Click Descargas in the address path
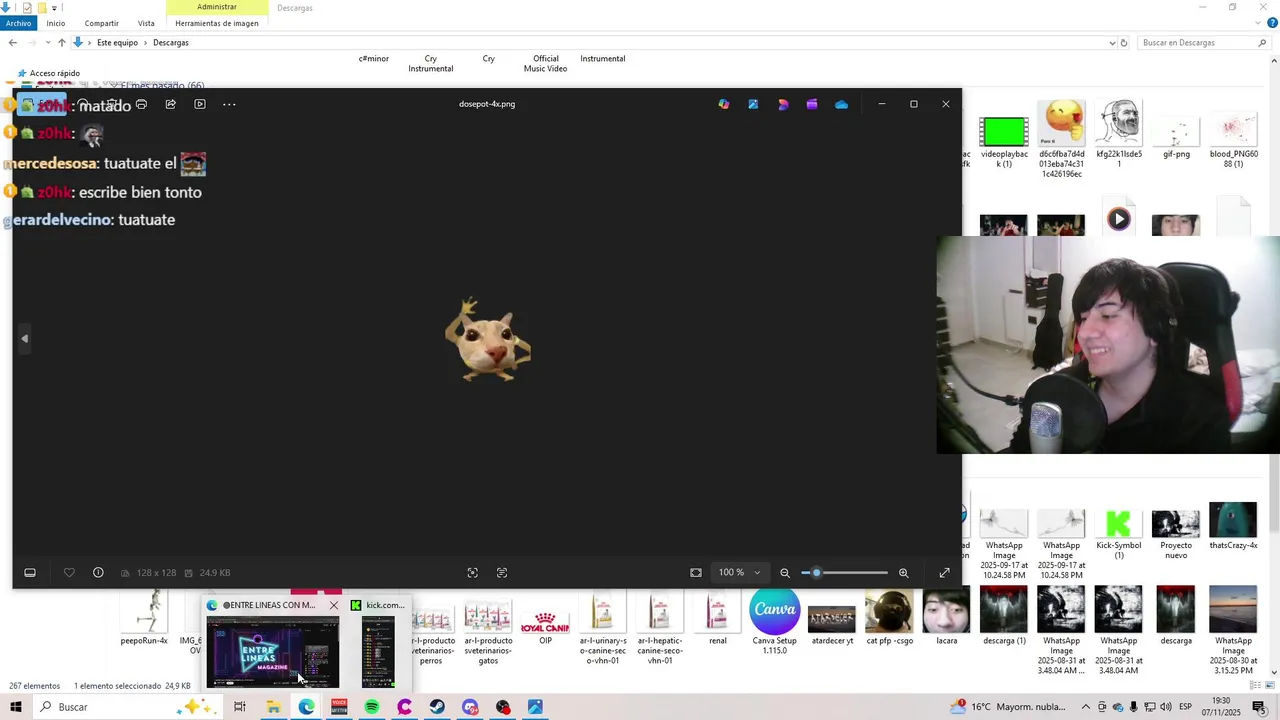 [x=171, y=43]
